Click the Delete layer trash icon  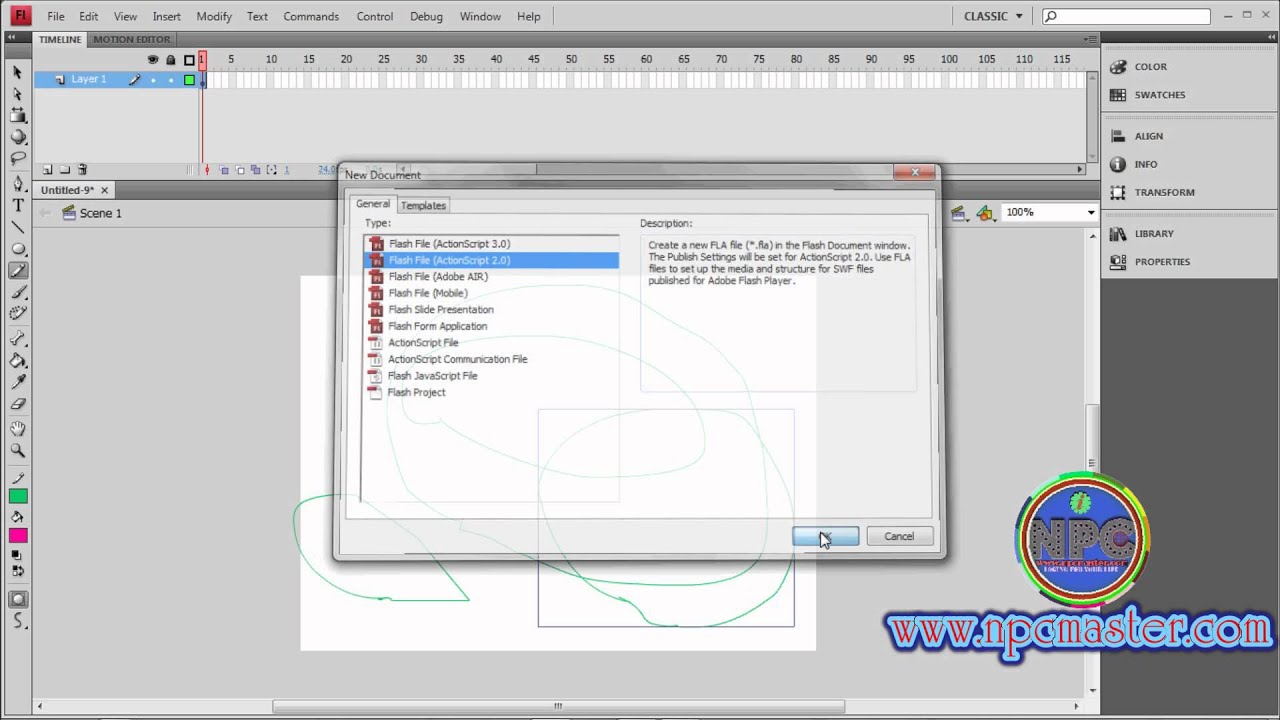83,170
